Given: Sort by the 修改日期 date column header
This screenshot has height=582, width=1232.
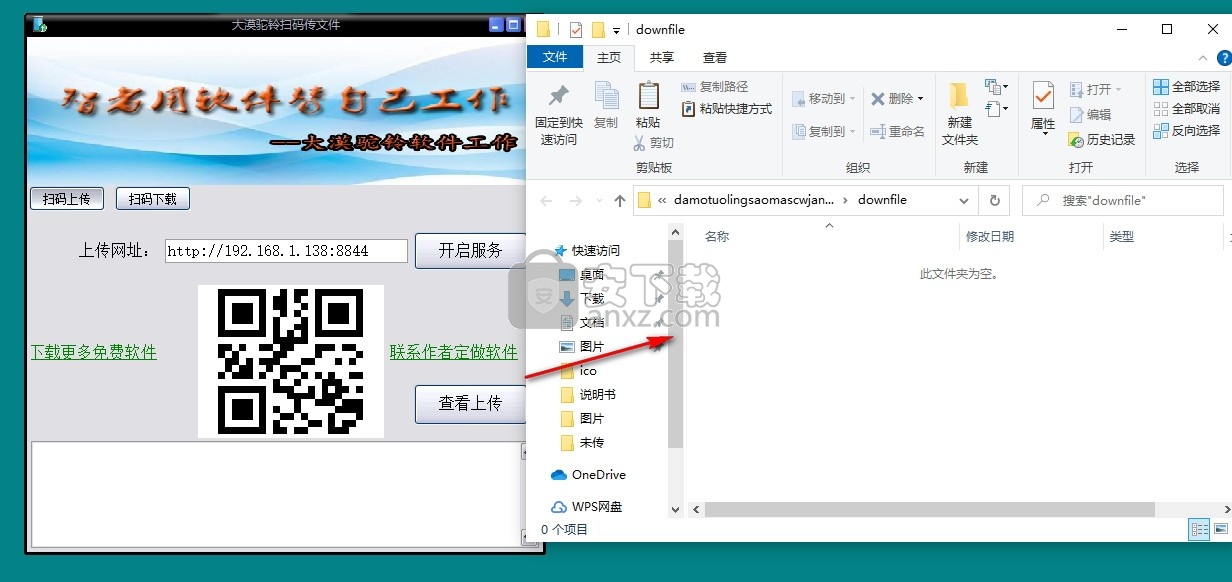Looking at the screenshot, I should pos(989,237).
